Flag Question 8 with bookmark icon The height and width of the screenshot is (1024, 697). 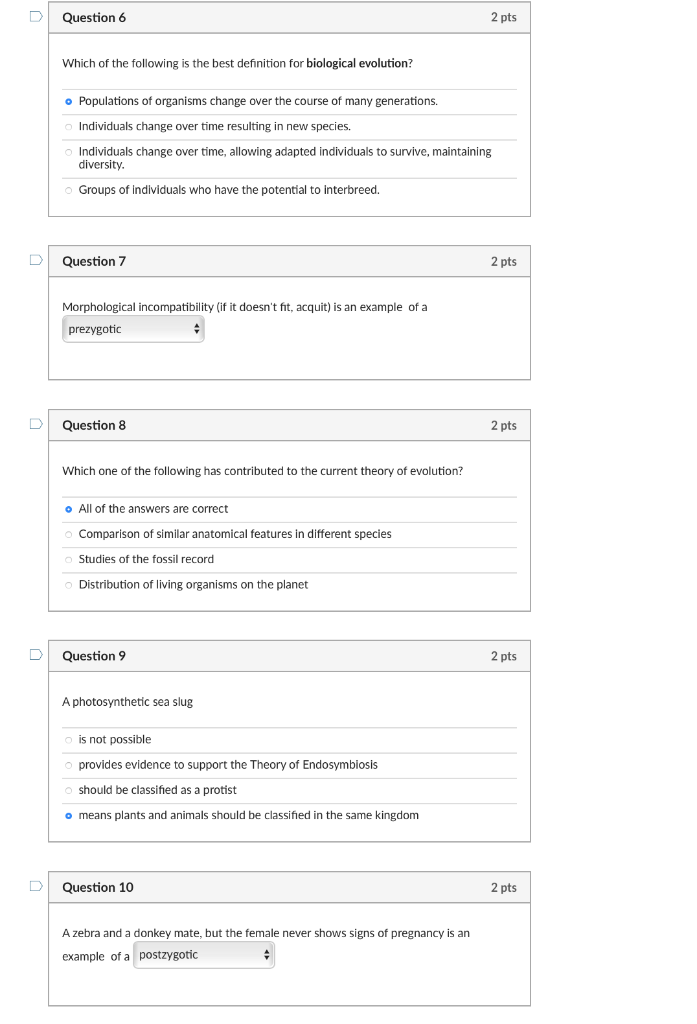point(36,424)
